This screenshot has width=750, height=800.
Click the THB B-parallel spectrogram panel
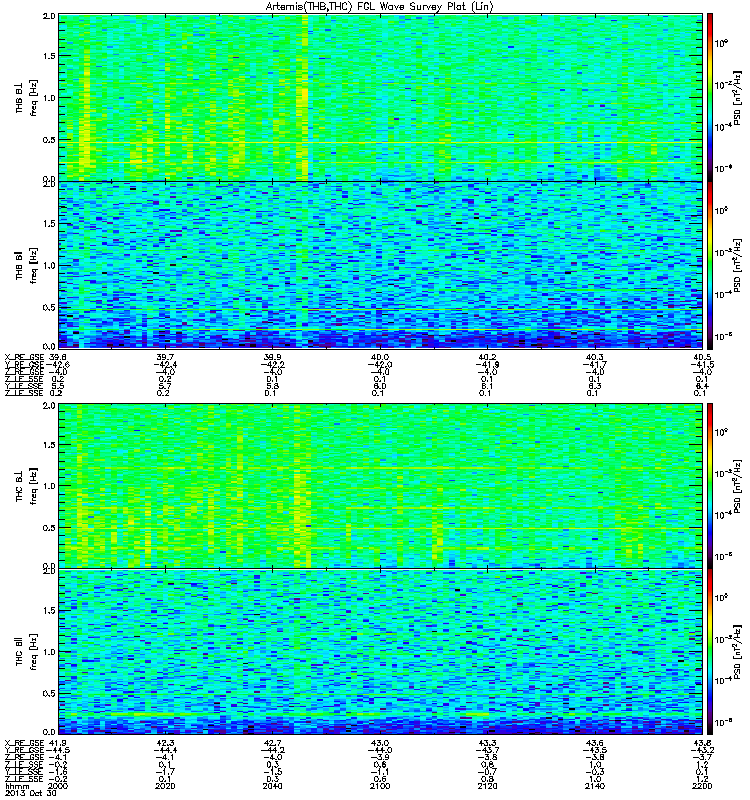pos(381,265)
